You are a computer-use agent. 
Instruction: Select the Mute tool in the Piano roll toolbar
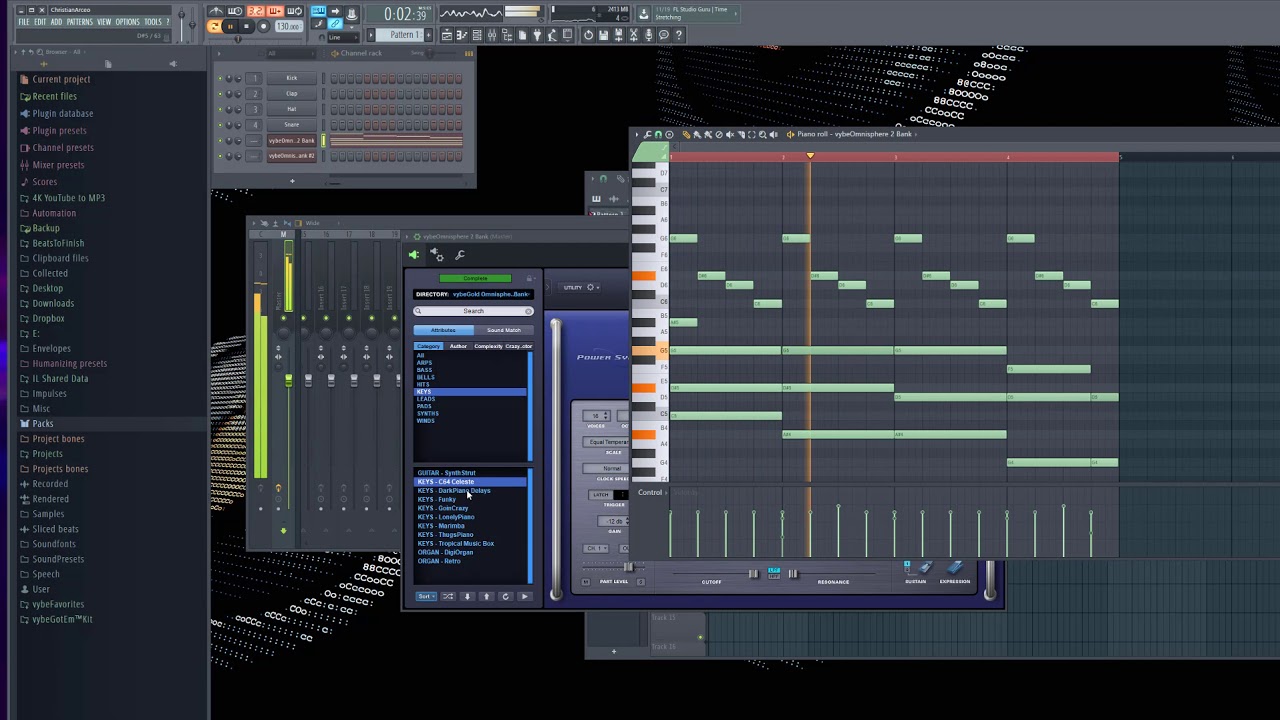point(731,134)
